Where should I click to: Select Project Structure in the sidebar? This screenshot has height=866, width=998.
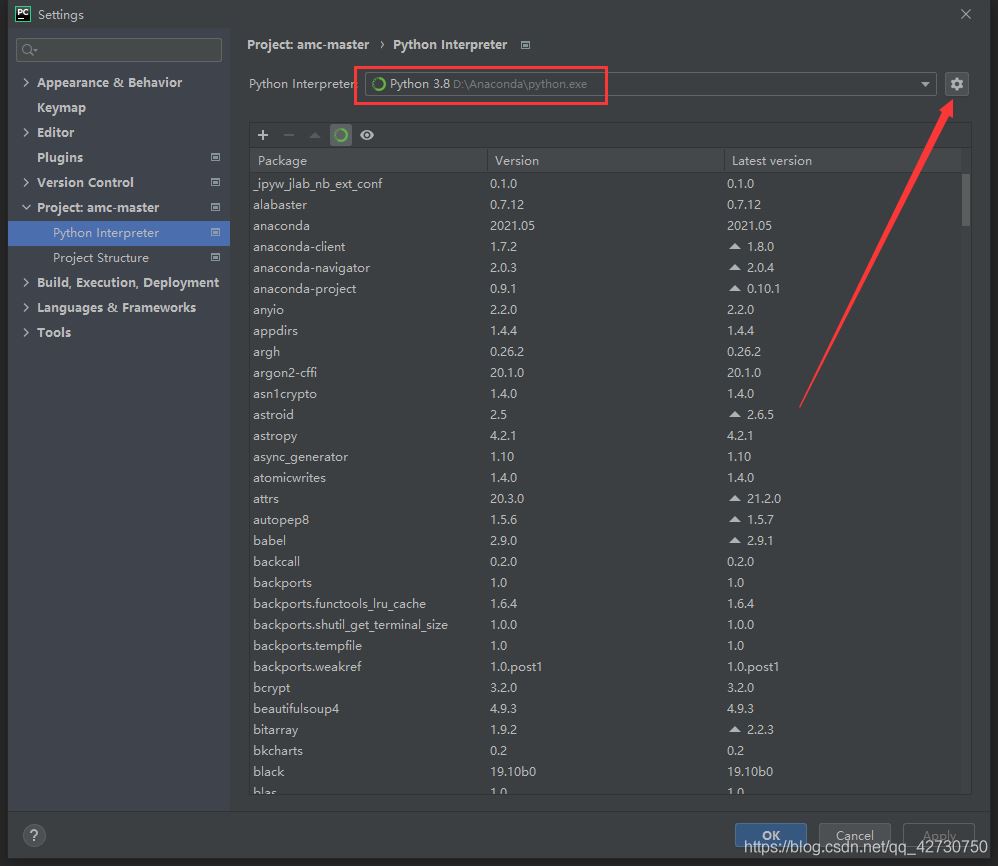coord(101,258)
